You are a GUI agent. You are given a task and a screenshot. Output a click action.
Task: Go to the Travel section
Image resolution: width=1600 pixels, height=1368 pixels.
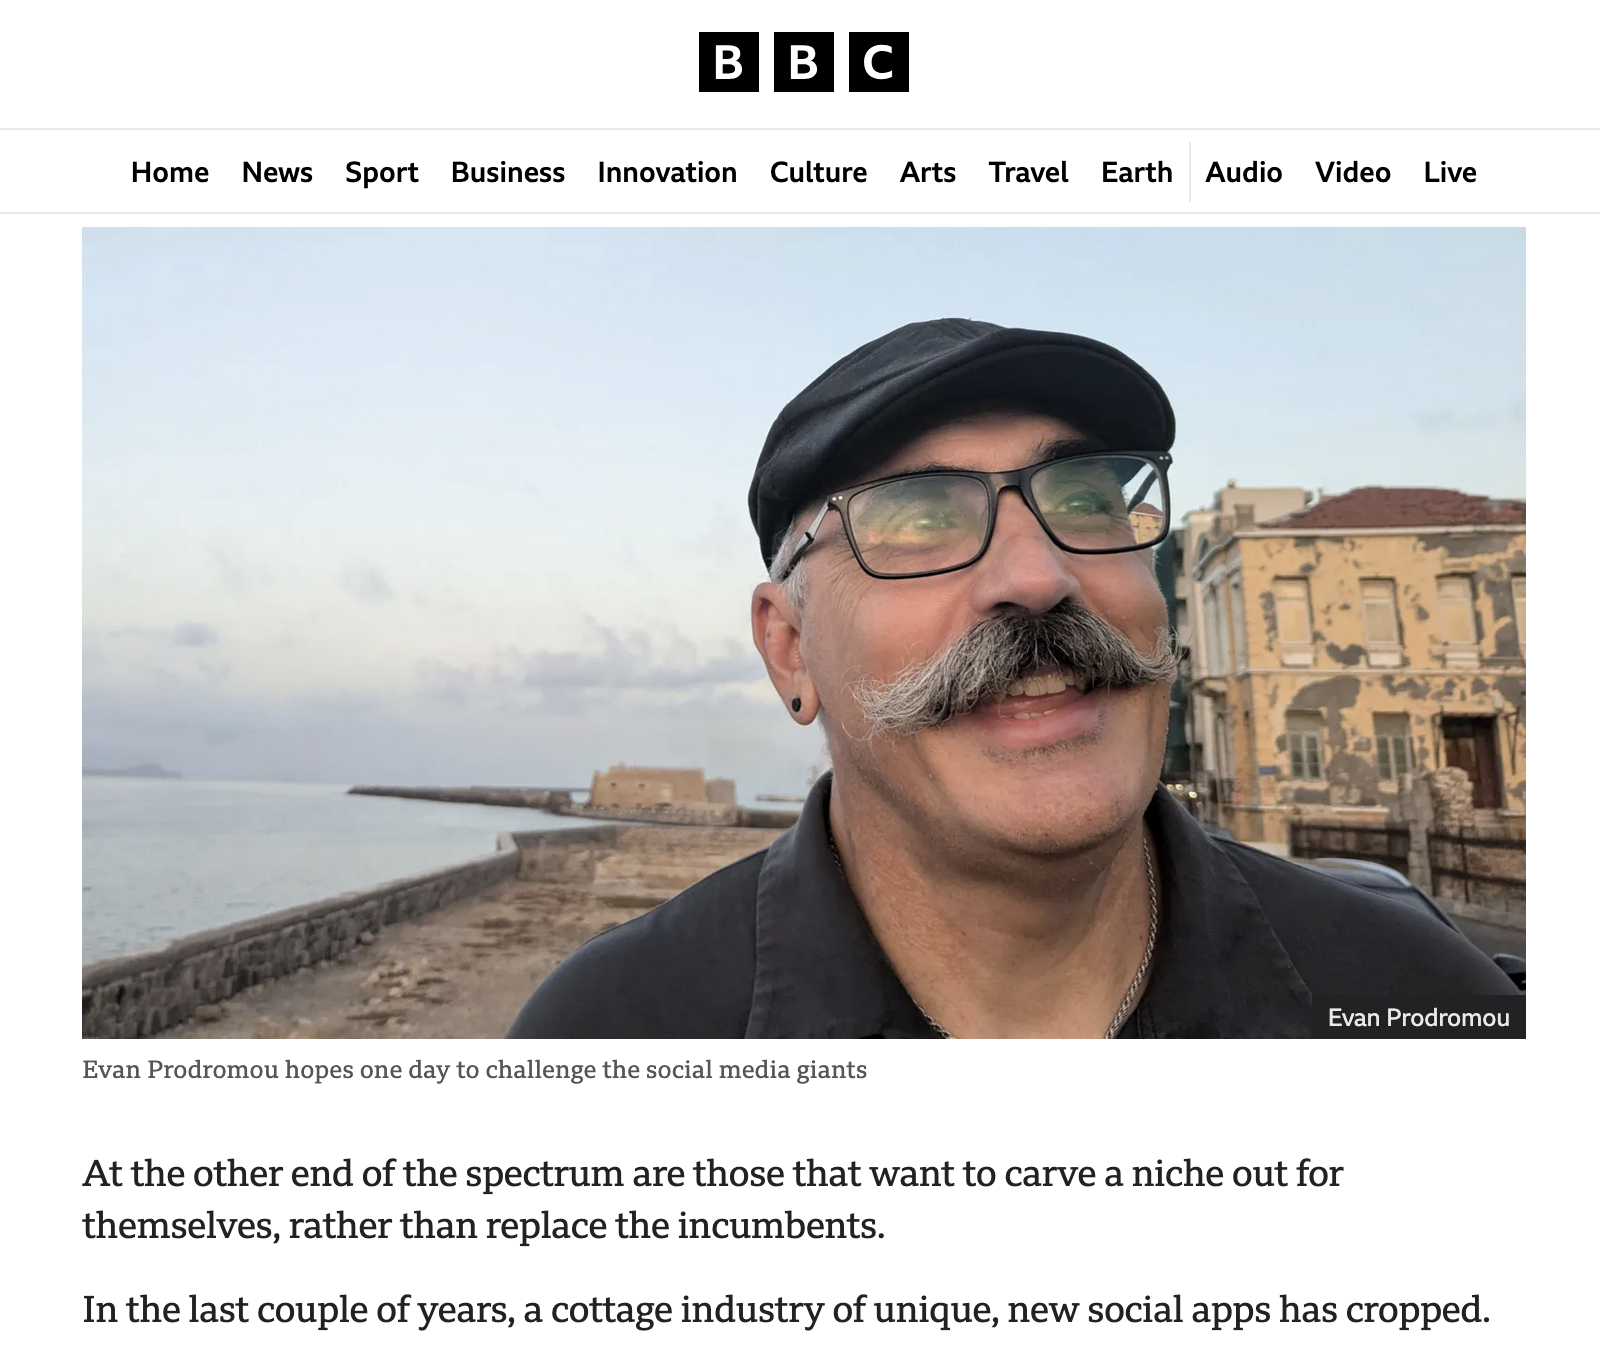tap(1028, 172)
